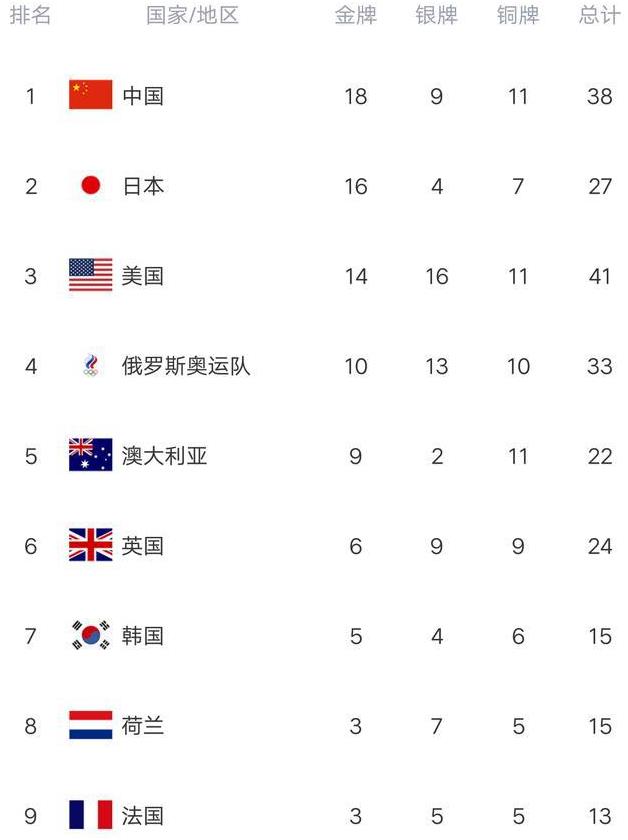
Task: Select the 金牌 column header
Action: 355,16
